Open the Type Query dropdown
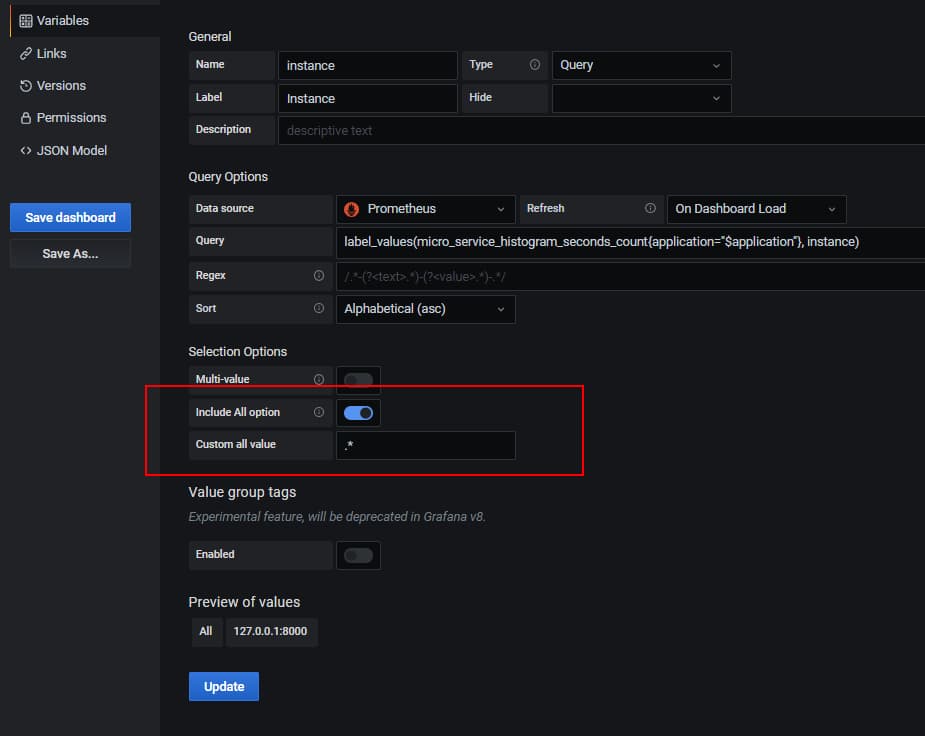 pyautogui.click(x=640, y=65)
